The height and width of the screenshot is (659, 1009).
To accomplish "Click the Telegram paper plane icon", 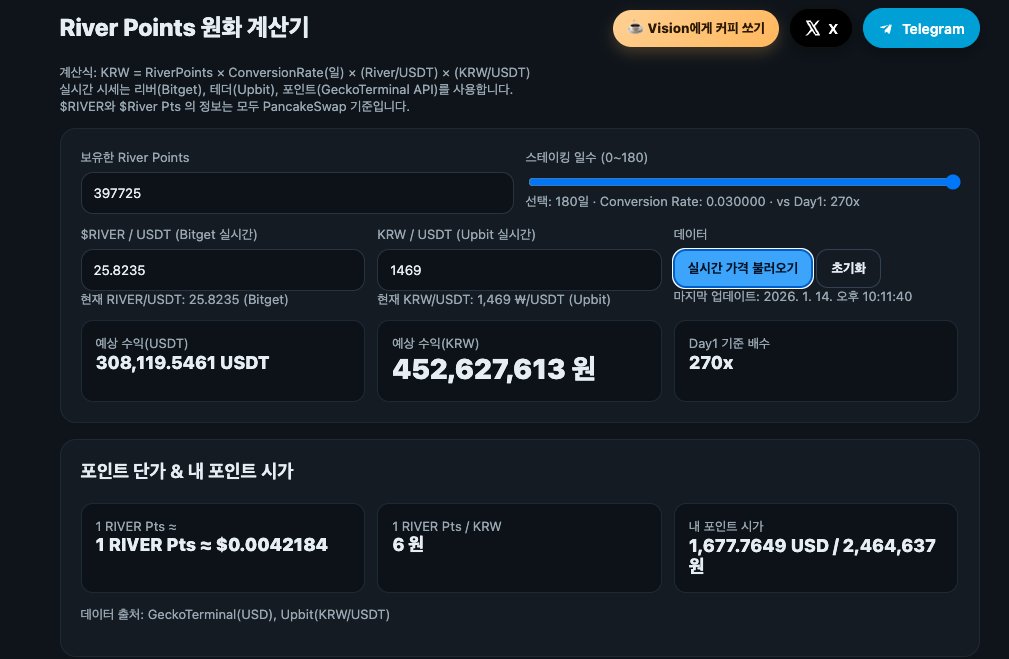I will (x=886, y=29).
